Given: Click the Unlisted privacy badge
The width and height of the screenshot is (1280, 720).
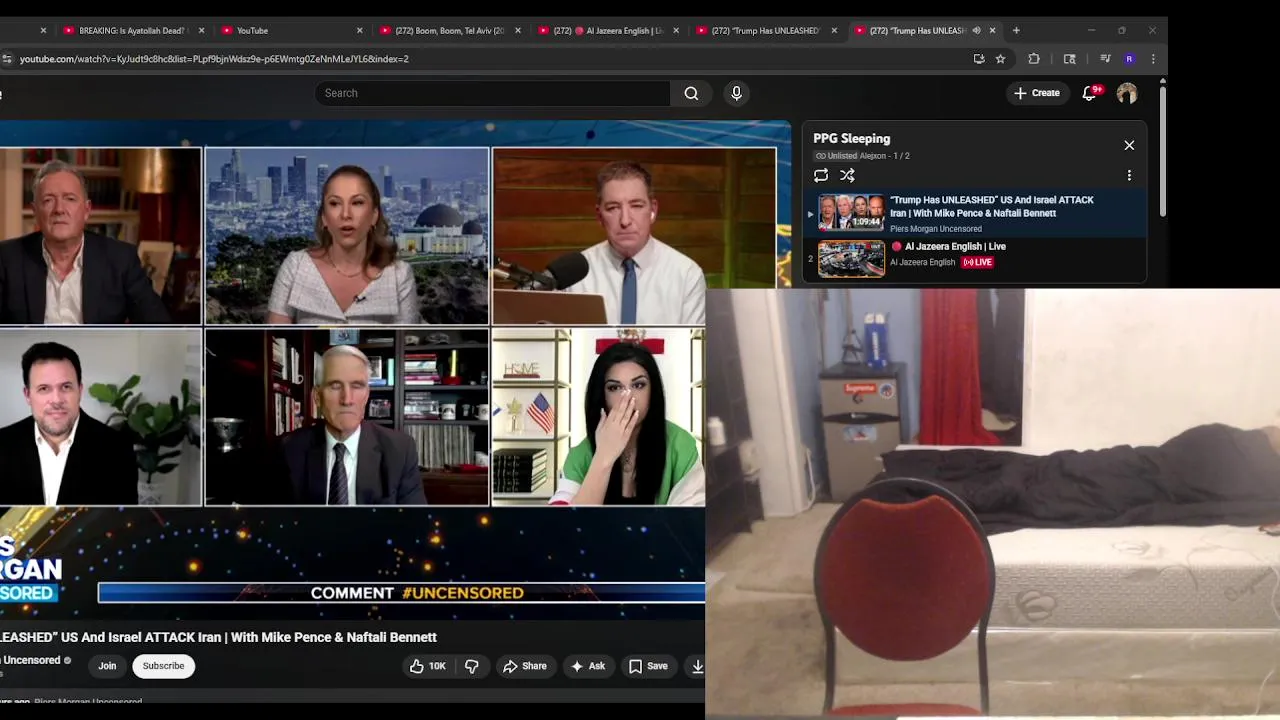Looking at the screenshot, I should pyautogui.click(x=836, y=156).
